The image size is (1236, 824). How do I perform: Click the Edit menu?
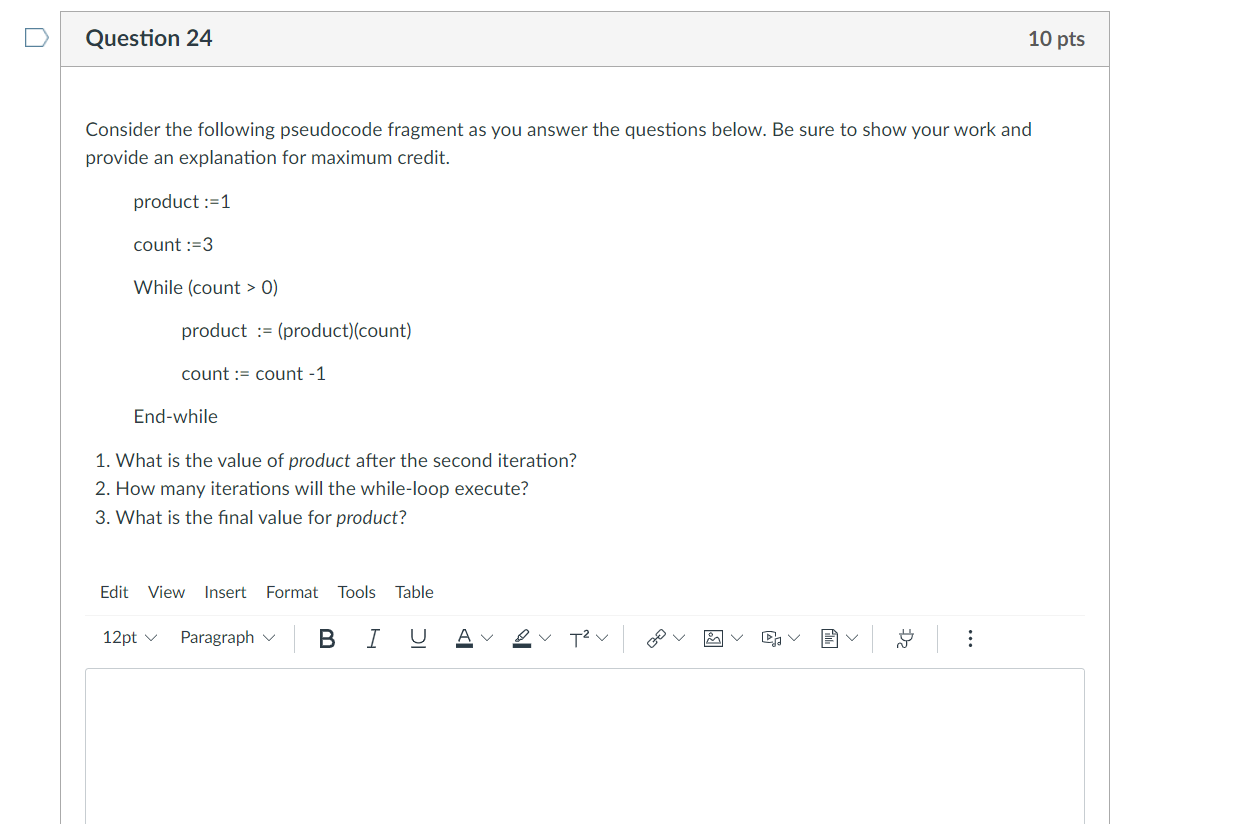[x=113, y=592]
